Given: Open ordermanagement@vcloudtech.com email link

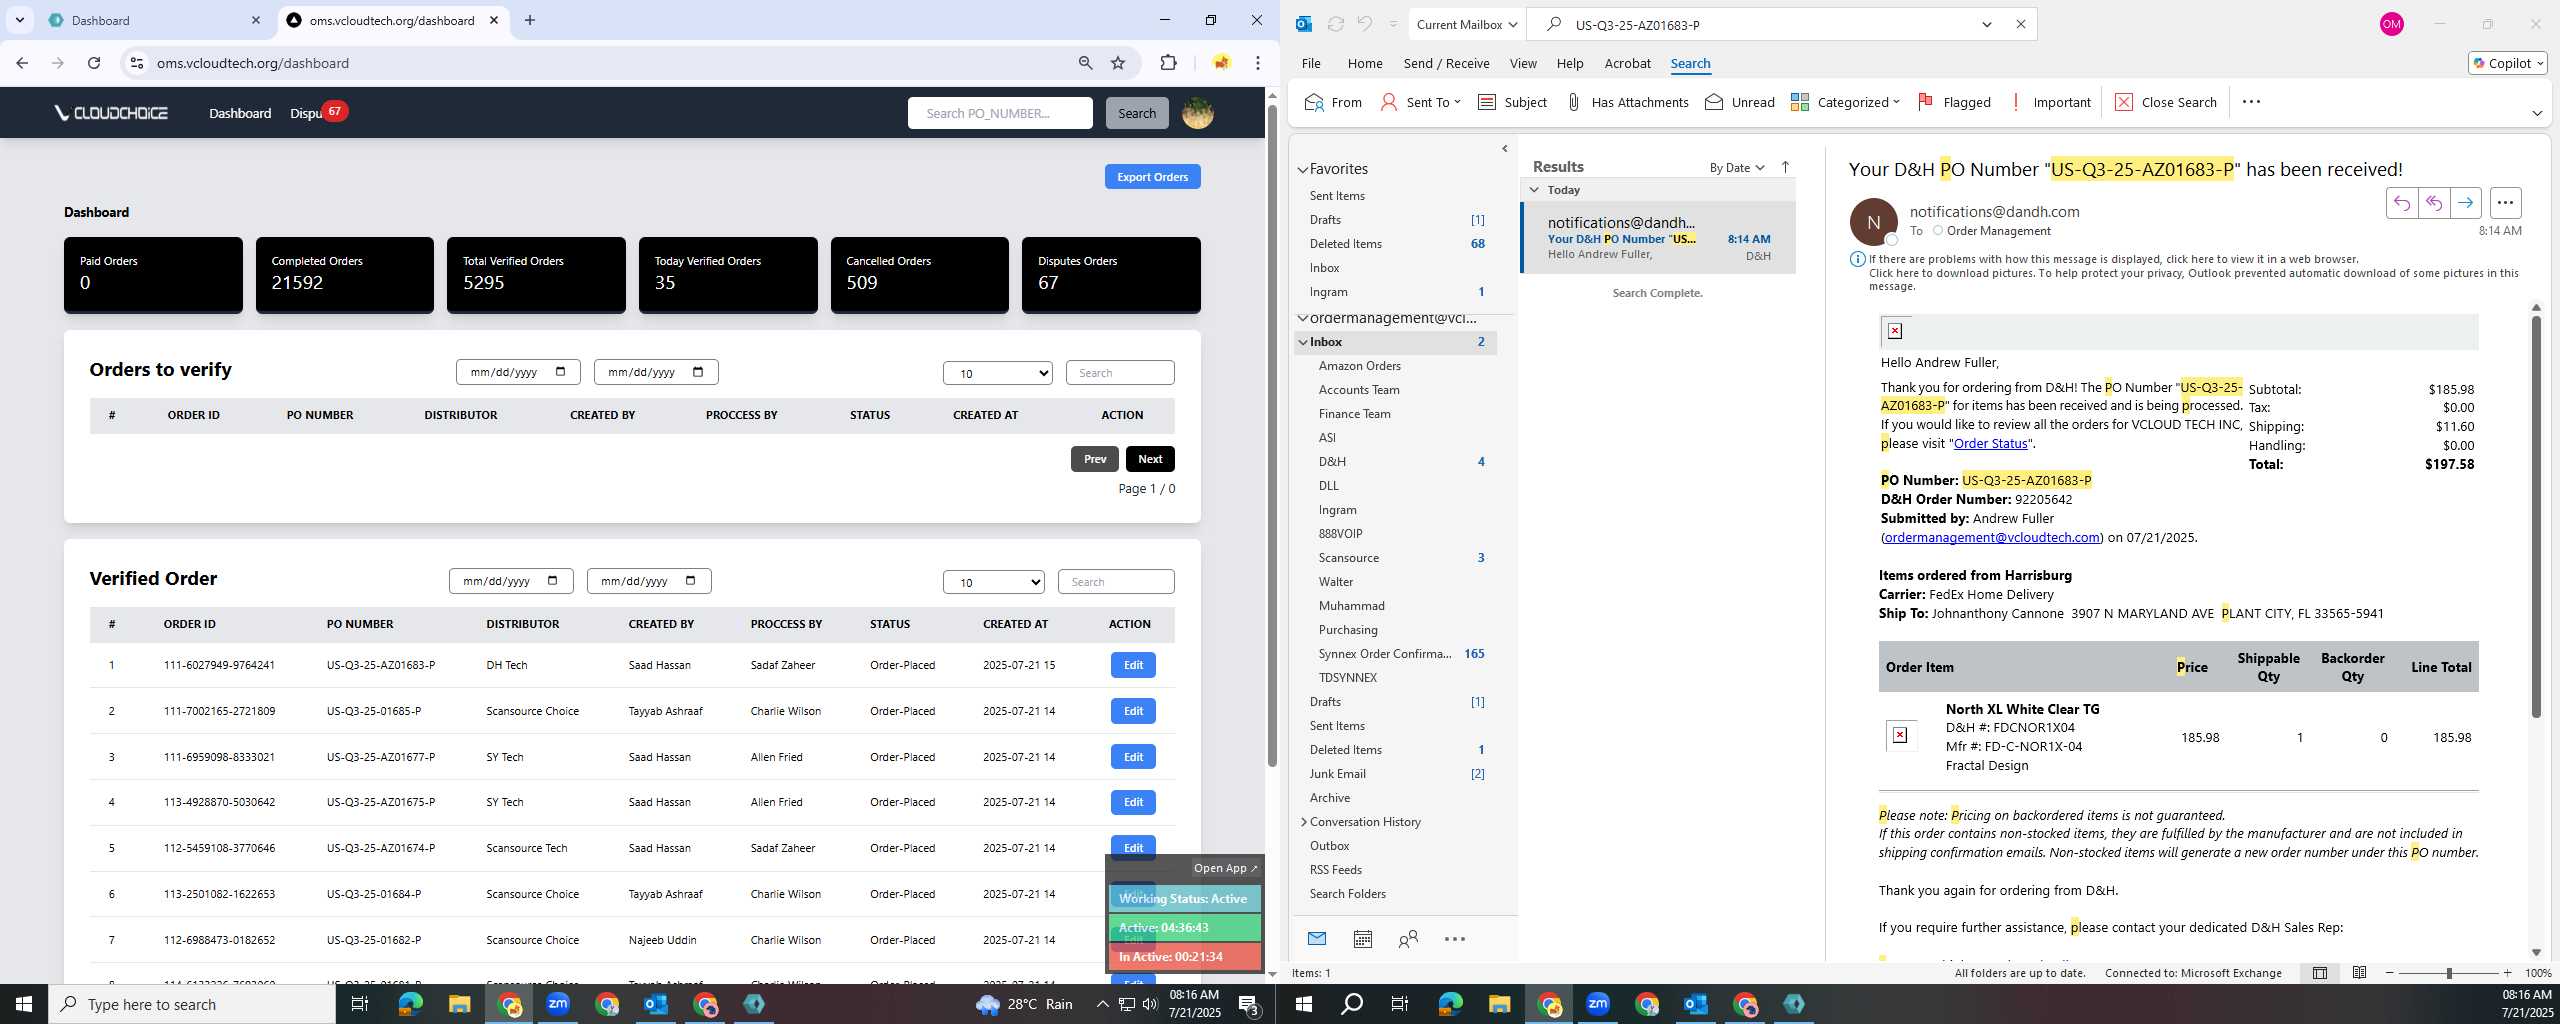Looking at the screenshot, I should point(1992,537).
